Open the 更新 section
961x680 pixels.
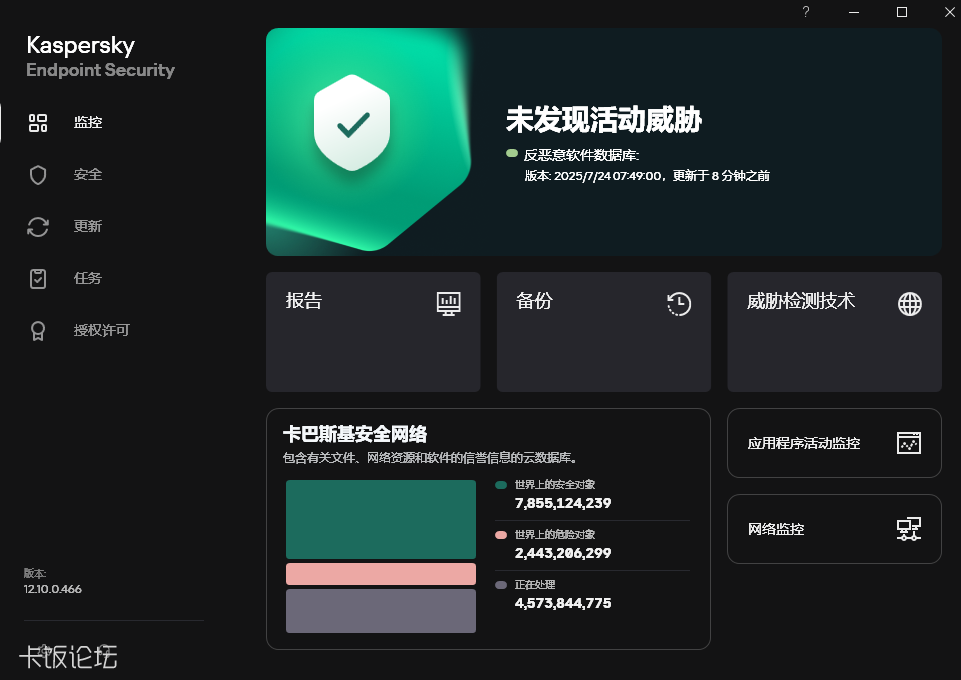tap(88, 227)
